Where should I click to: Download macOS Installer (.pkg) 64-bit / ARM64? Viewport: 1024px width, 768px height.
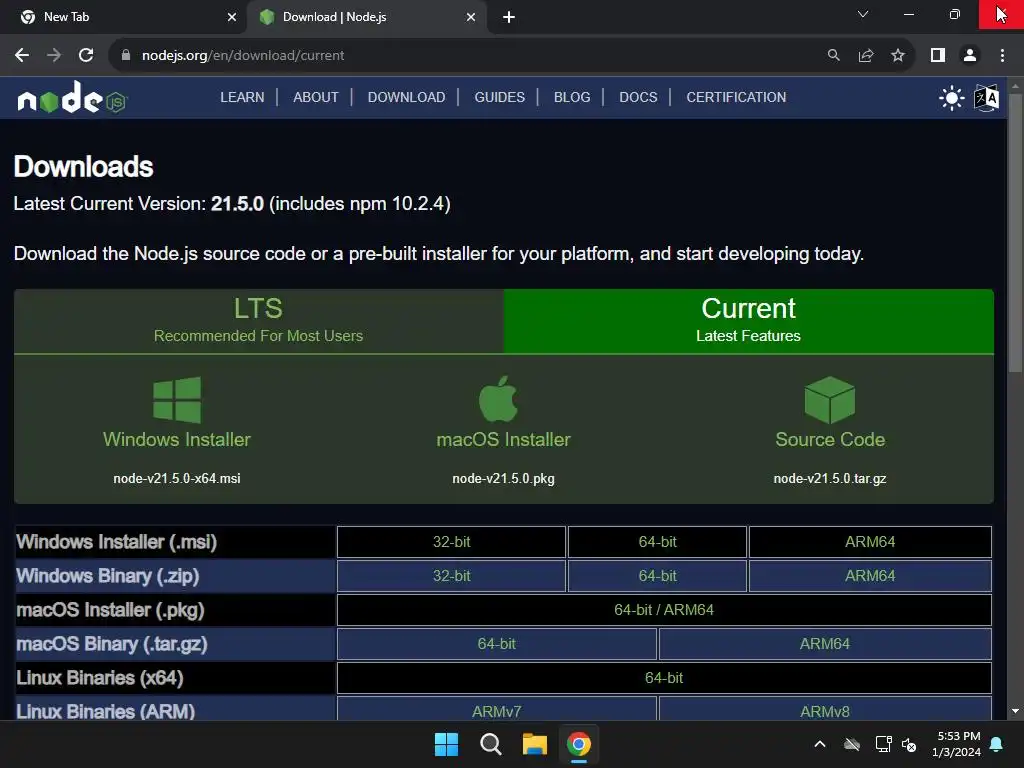(x=664, y=610)
